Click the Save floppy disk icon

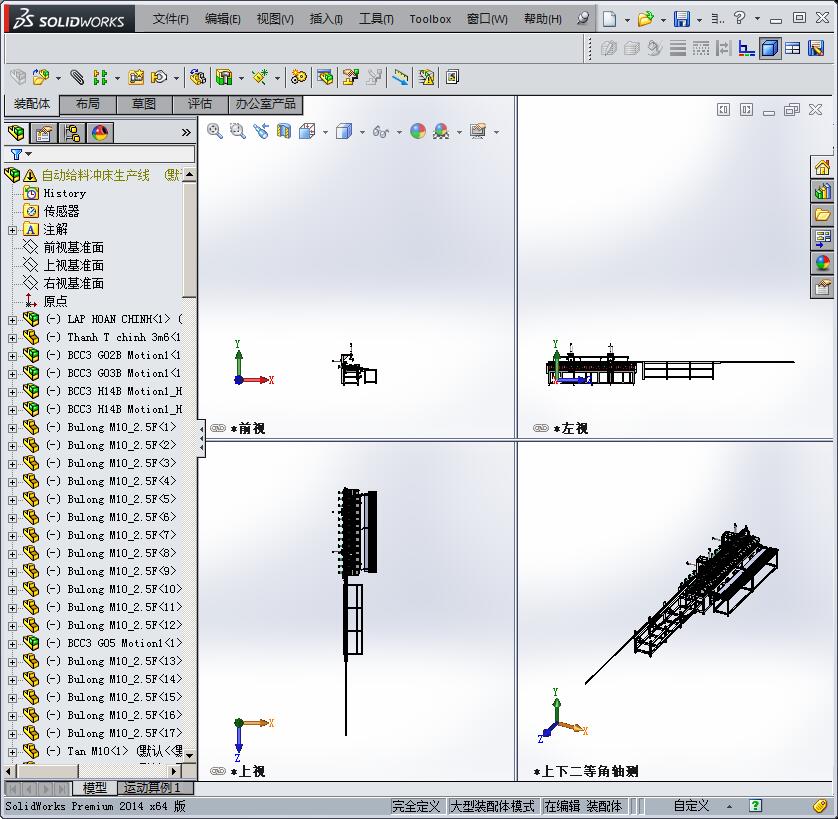(681, 19)
